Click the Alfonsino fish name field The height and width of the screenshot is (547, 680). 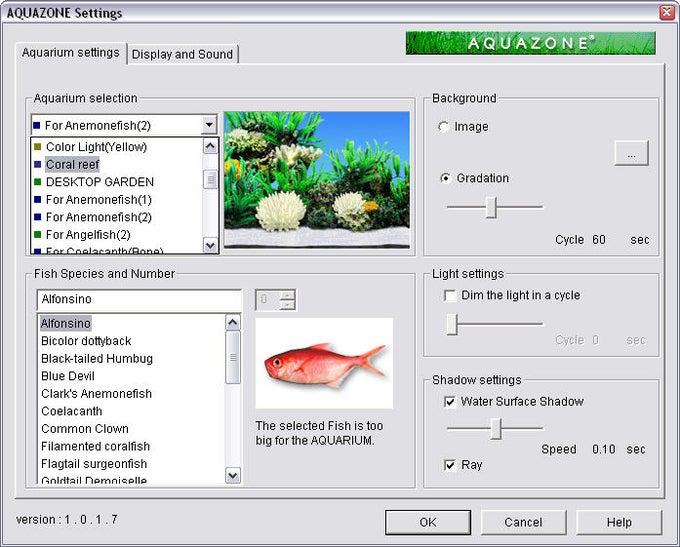[x=139, y=299]
